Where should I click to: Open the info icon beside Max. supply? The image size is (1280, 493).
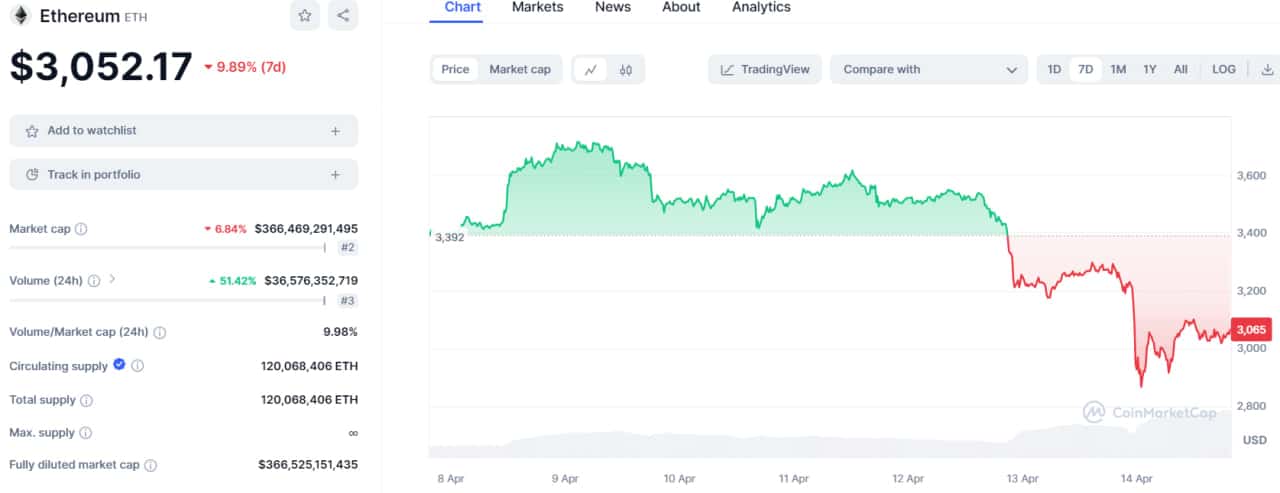click(85, 433)
